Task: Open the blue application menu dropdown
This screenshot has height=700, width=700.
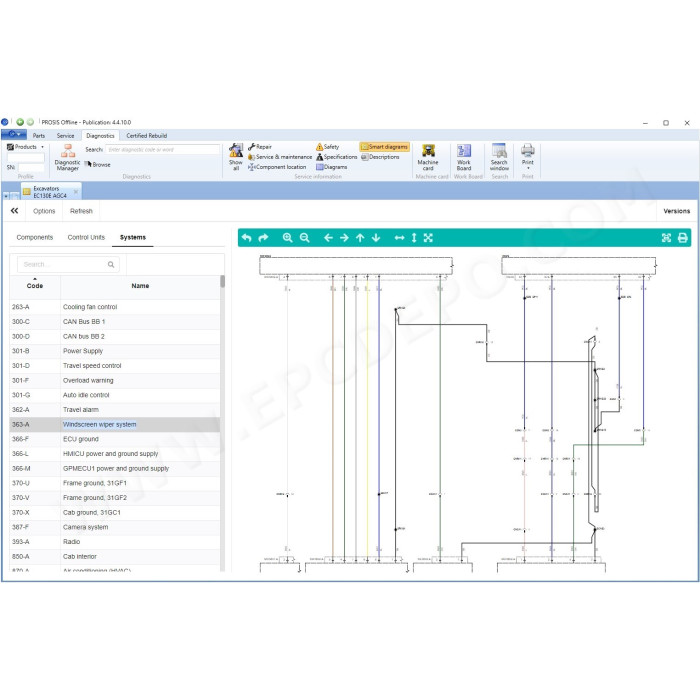Action: pyautogui.click(x=14, y=134)
